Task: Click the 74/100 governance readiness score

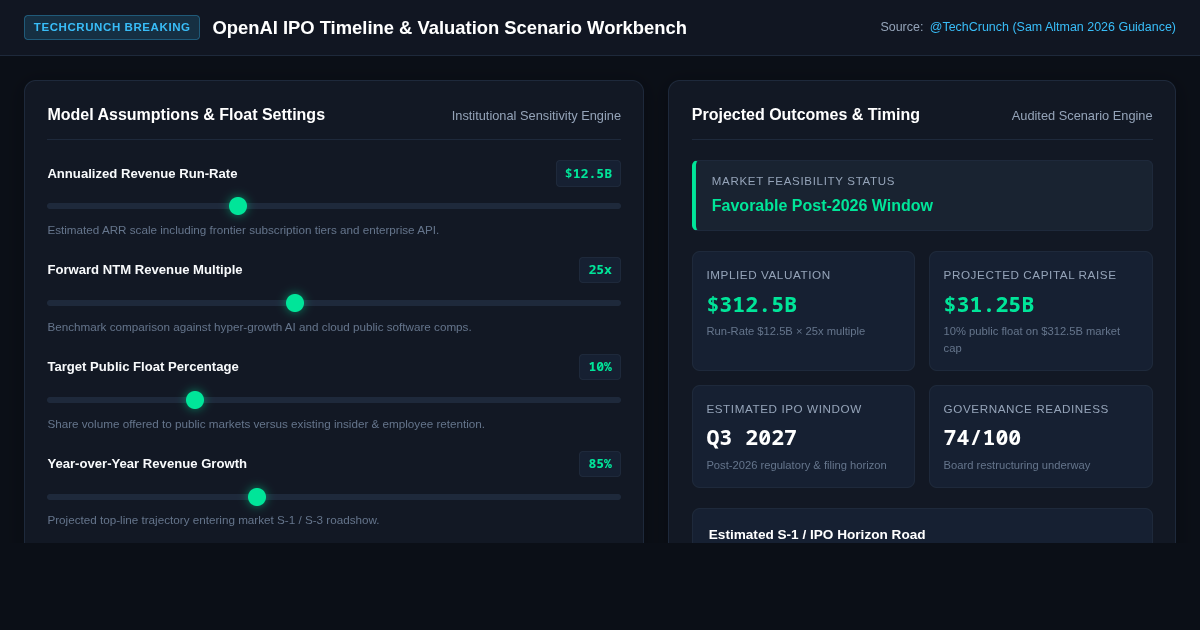Action: point(982,438)
